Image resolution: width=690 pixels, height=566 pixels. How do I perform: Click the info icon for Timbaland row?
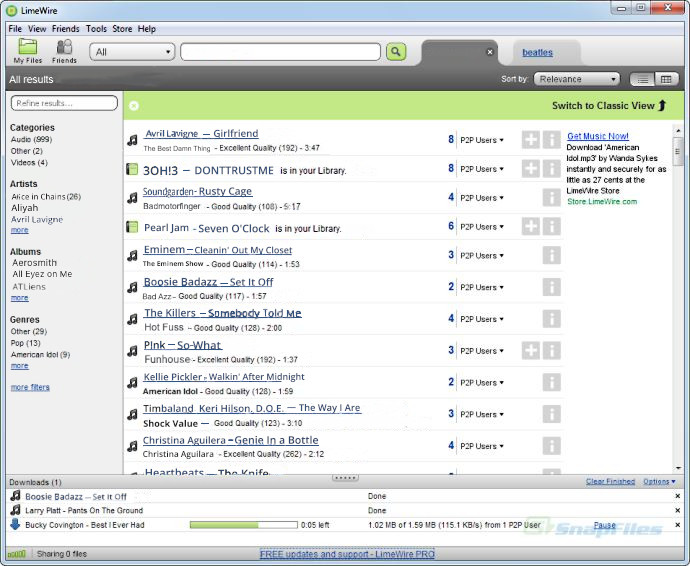click(551, 414)
